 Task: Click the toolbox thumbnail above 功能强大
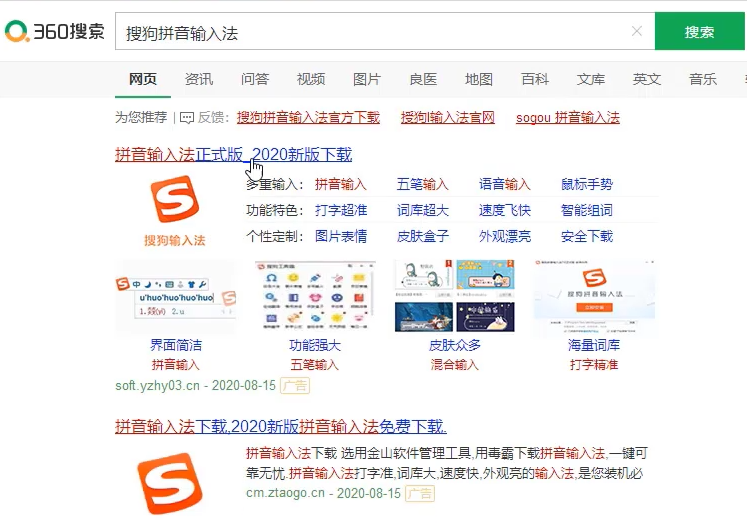tap(315, 296)
